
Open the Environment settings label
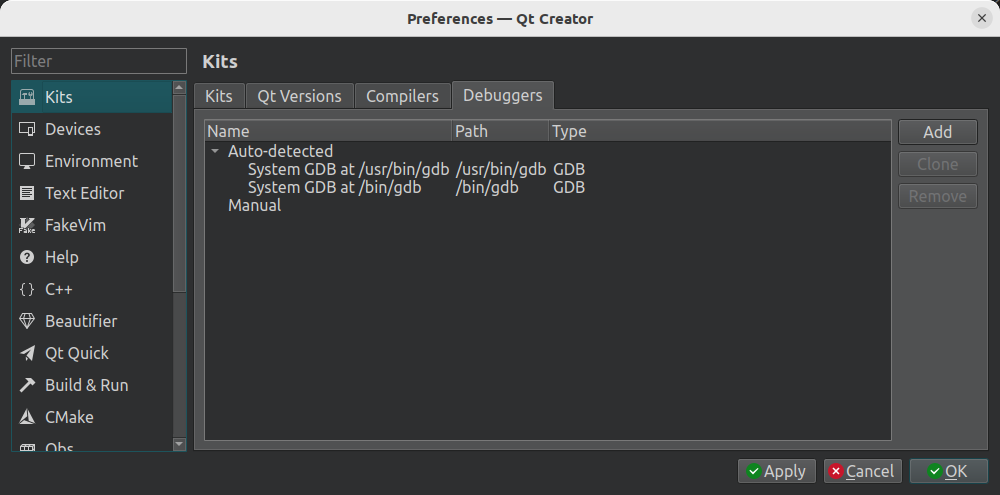point(91,161)
